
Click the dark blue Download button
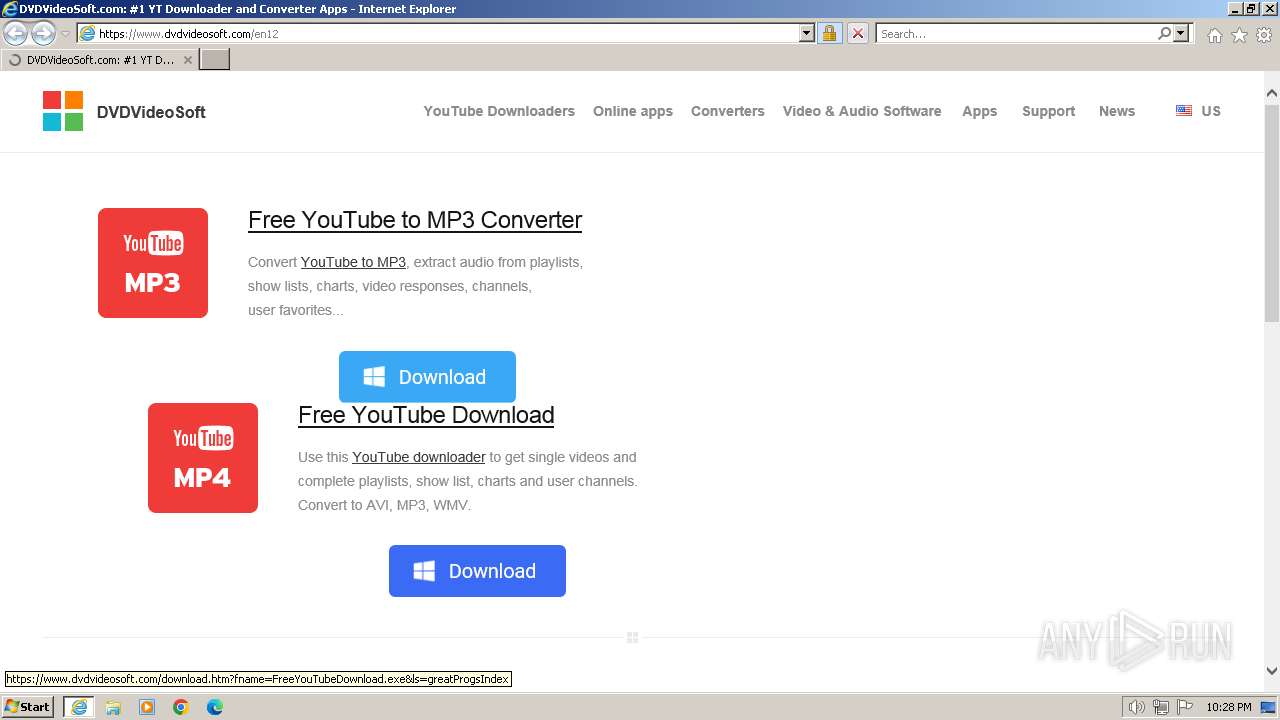[477, 571]
